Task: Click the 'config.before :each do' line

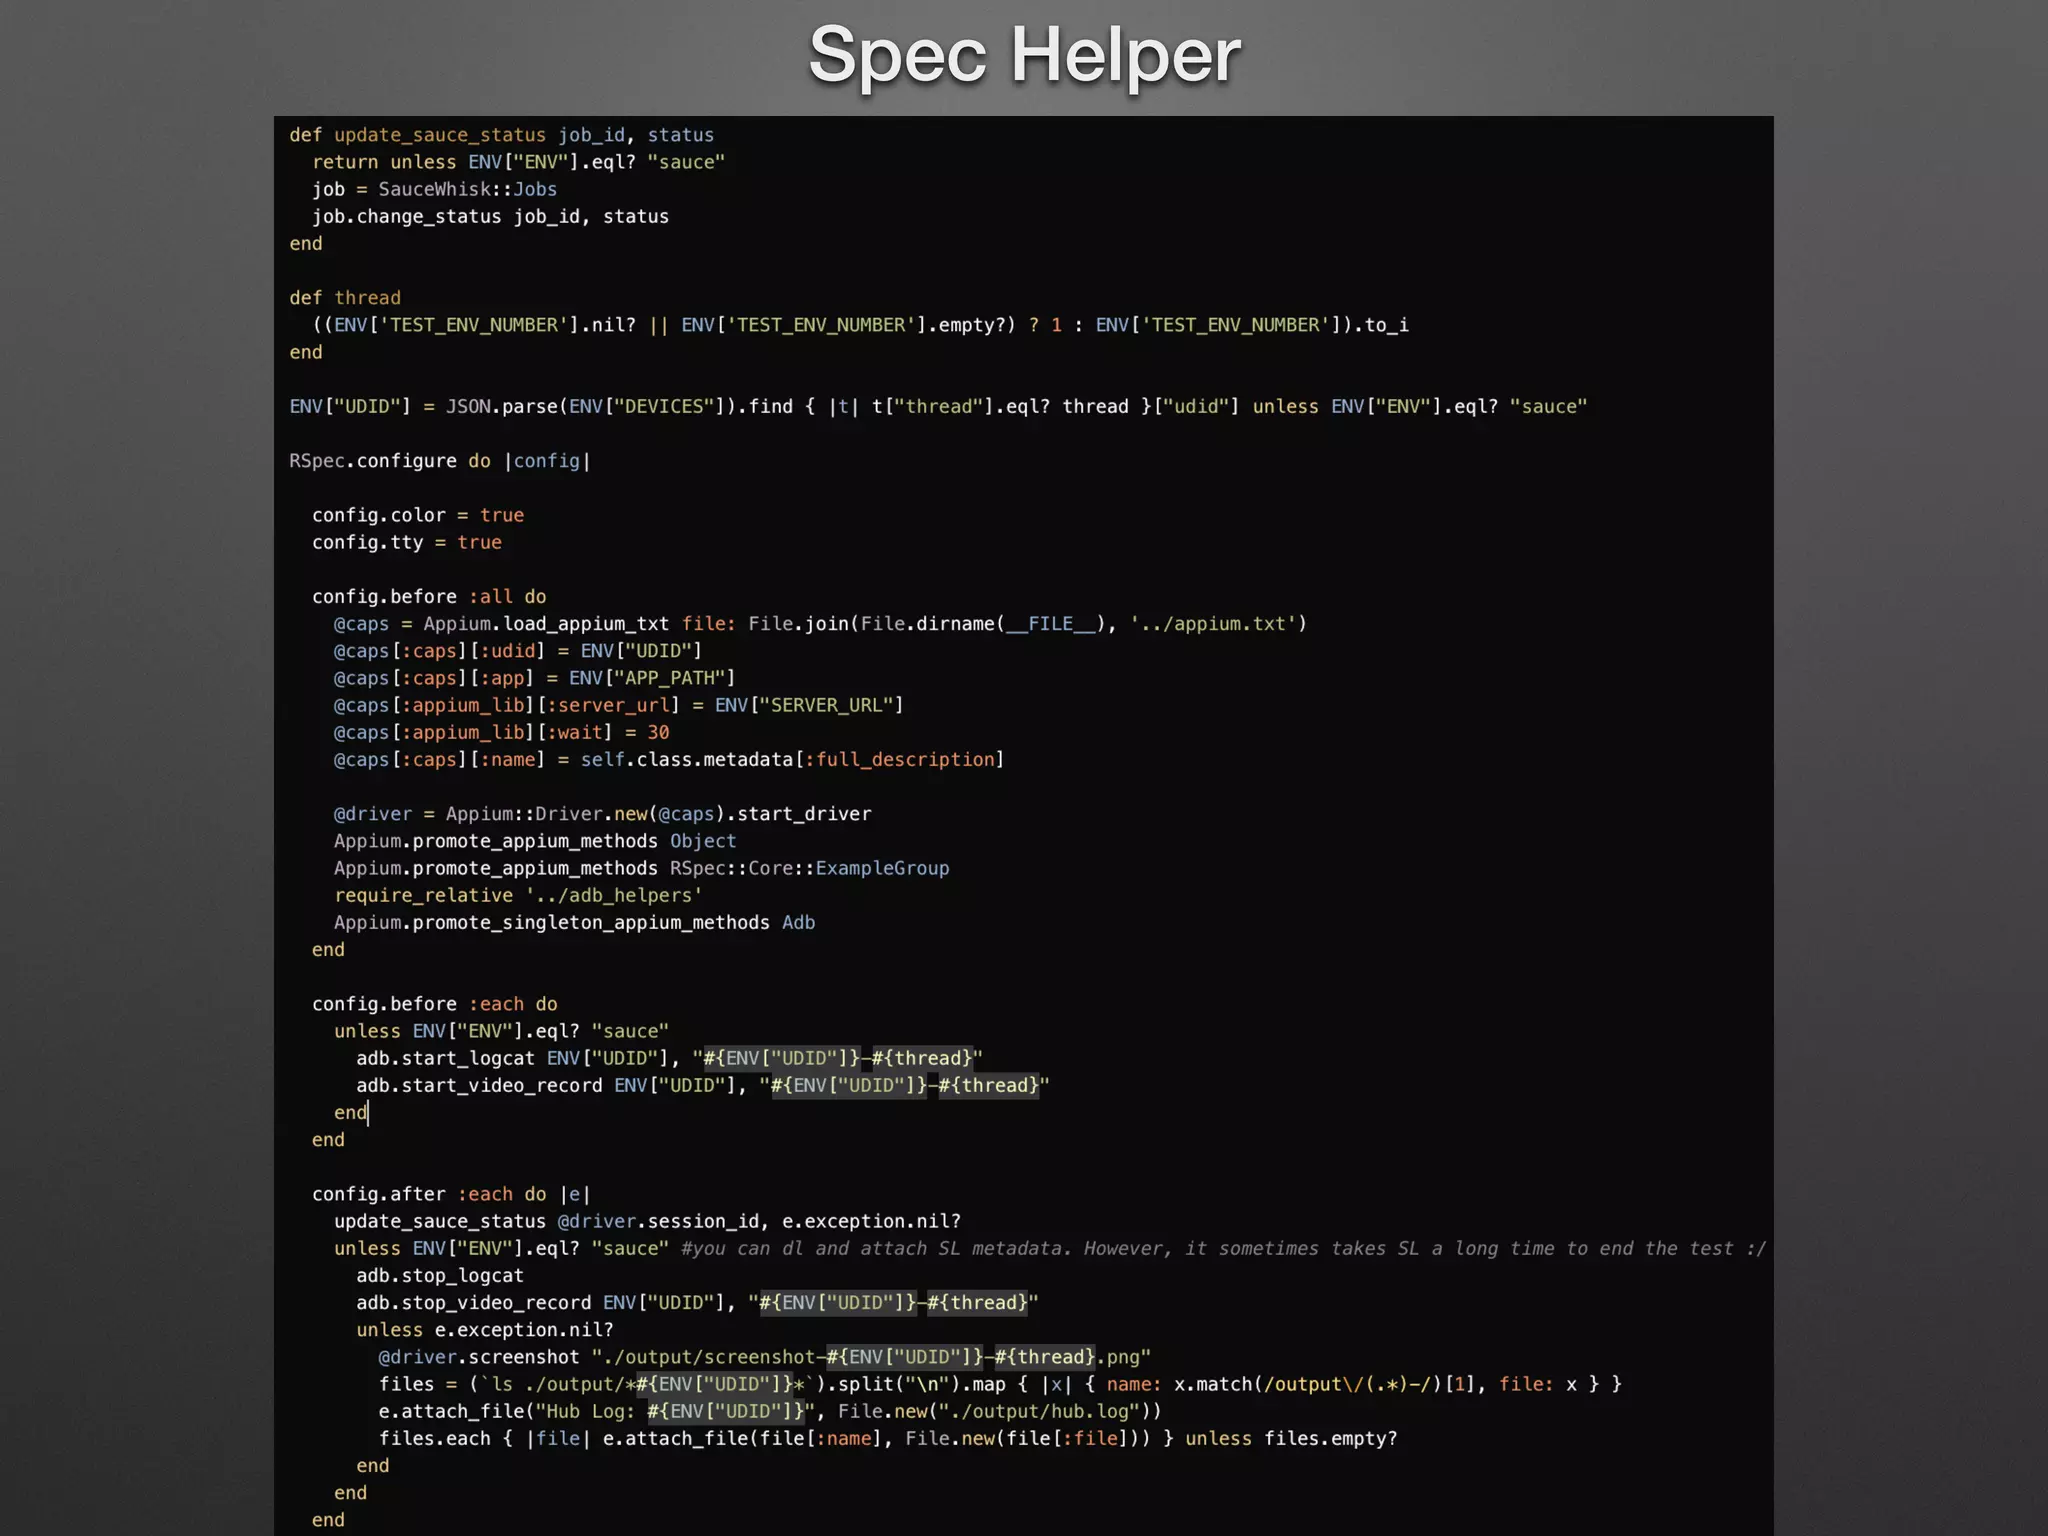Action: tap(435, 1004)
